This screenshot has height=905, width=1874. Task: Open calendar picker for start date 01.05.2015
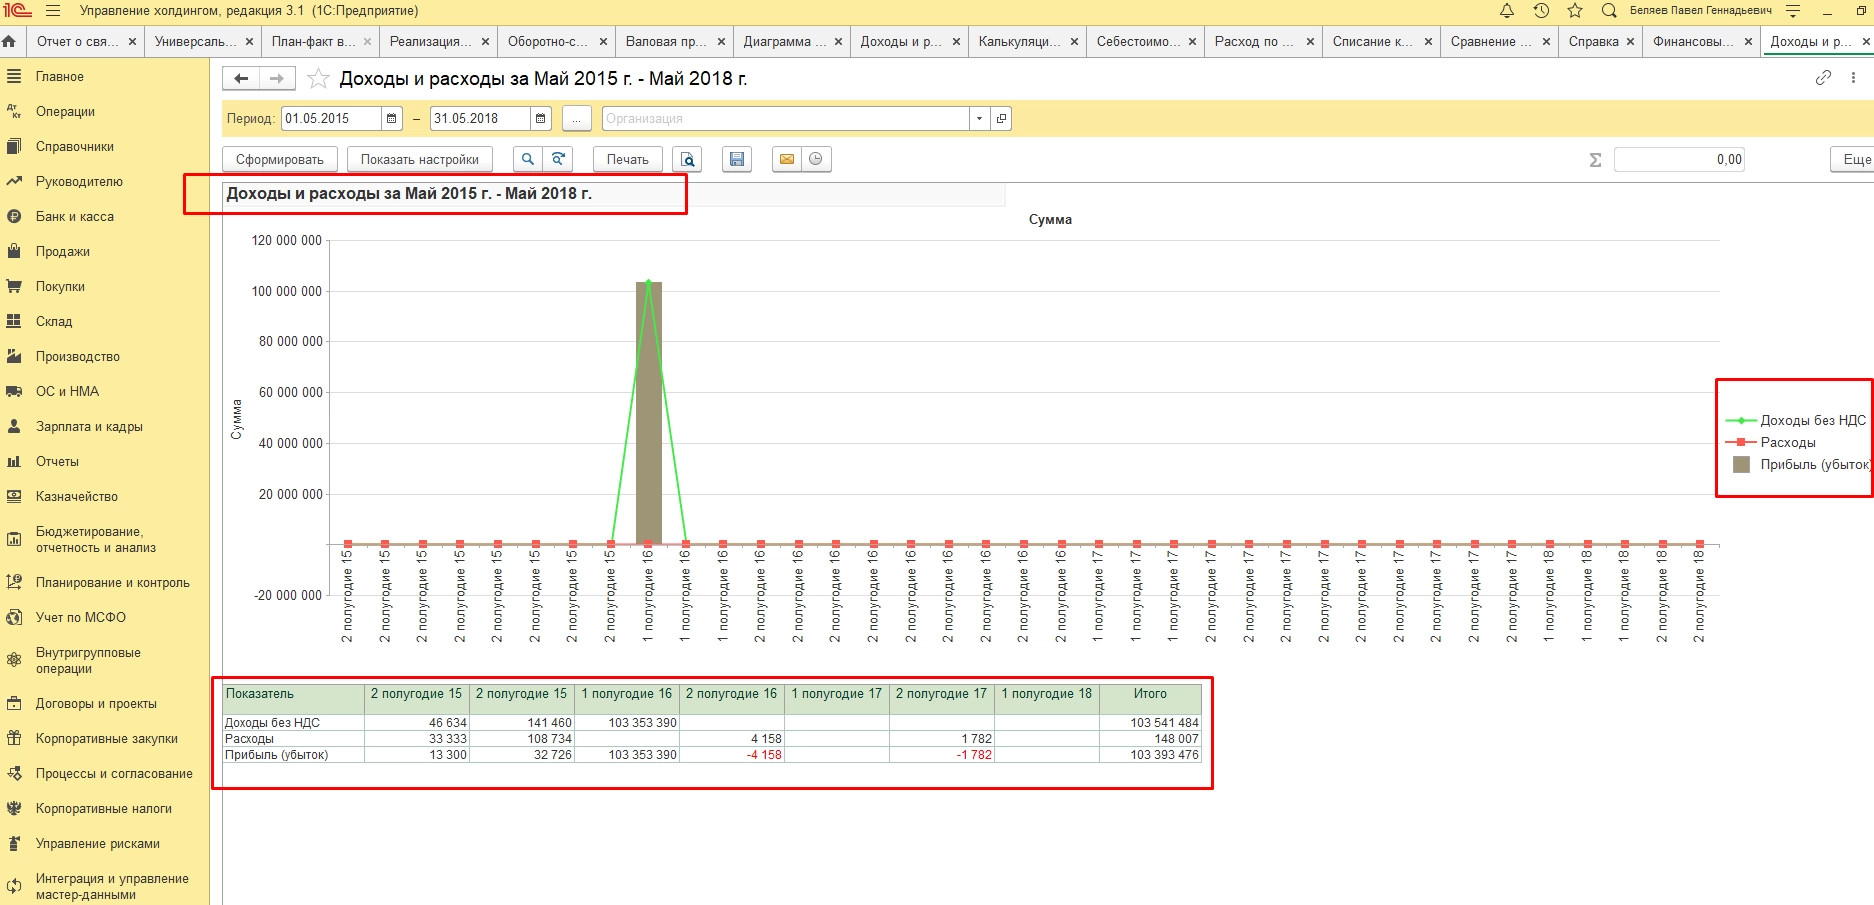(391, 119)
